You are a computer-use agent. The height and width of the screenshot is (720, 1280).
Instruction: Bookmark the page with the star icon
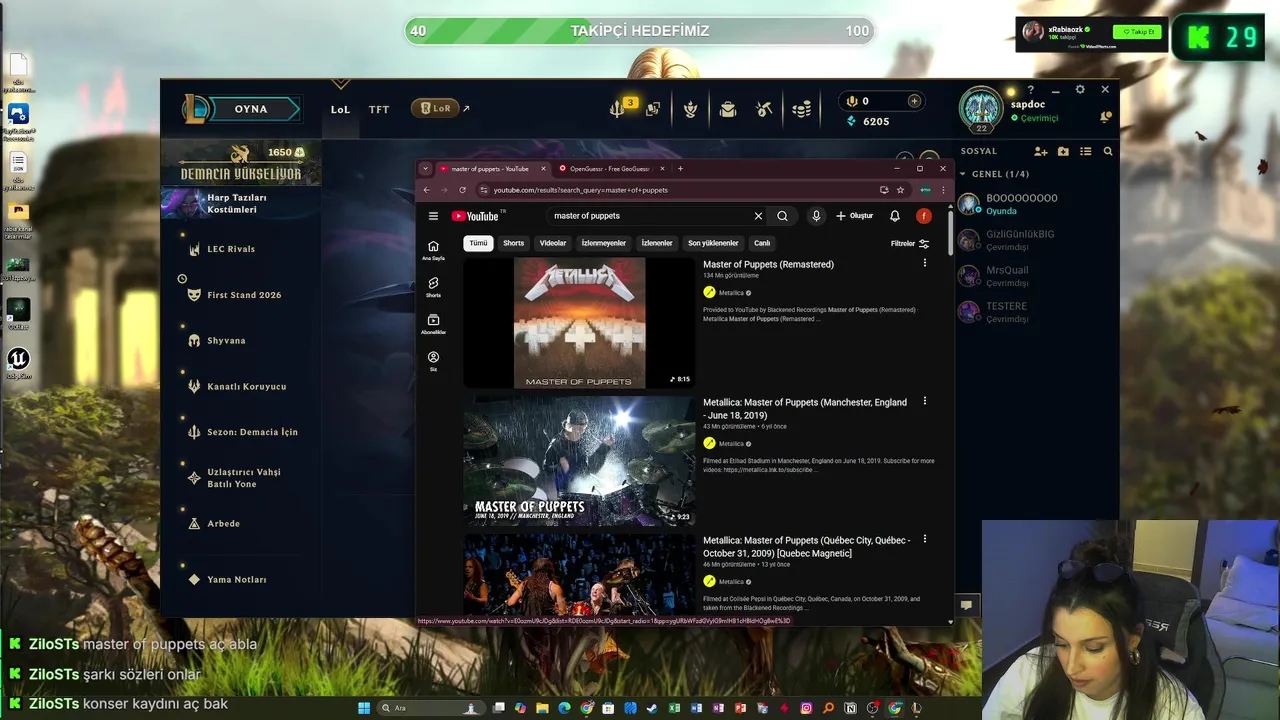point(900,190)
